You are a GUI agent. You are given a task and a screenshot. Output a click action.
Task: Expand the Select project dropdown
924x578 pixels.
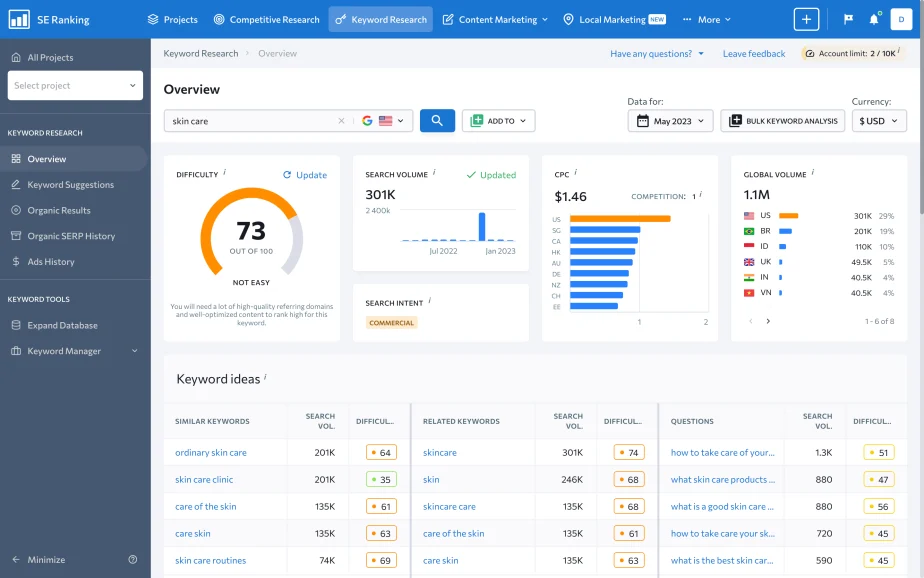click(x=74, y=85)
